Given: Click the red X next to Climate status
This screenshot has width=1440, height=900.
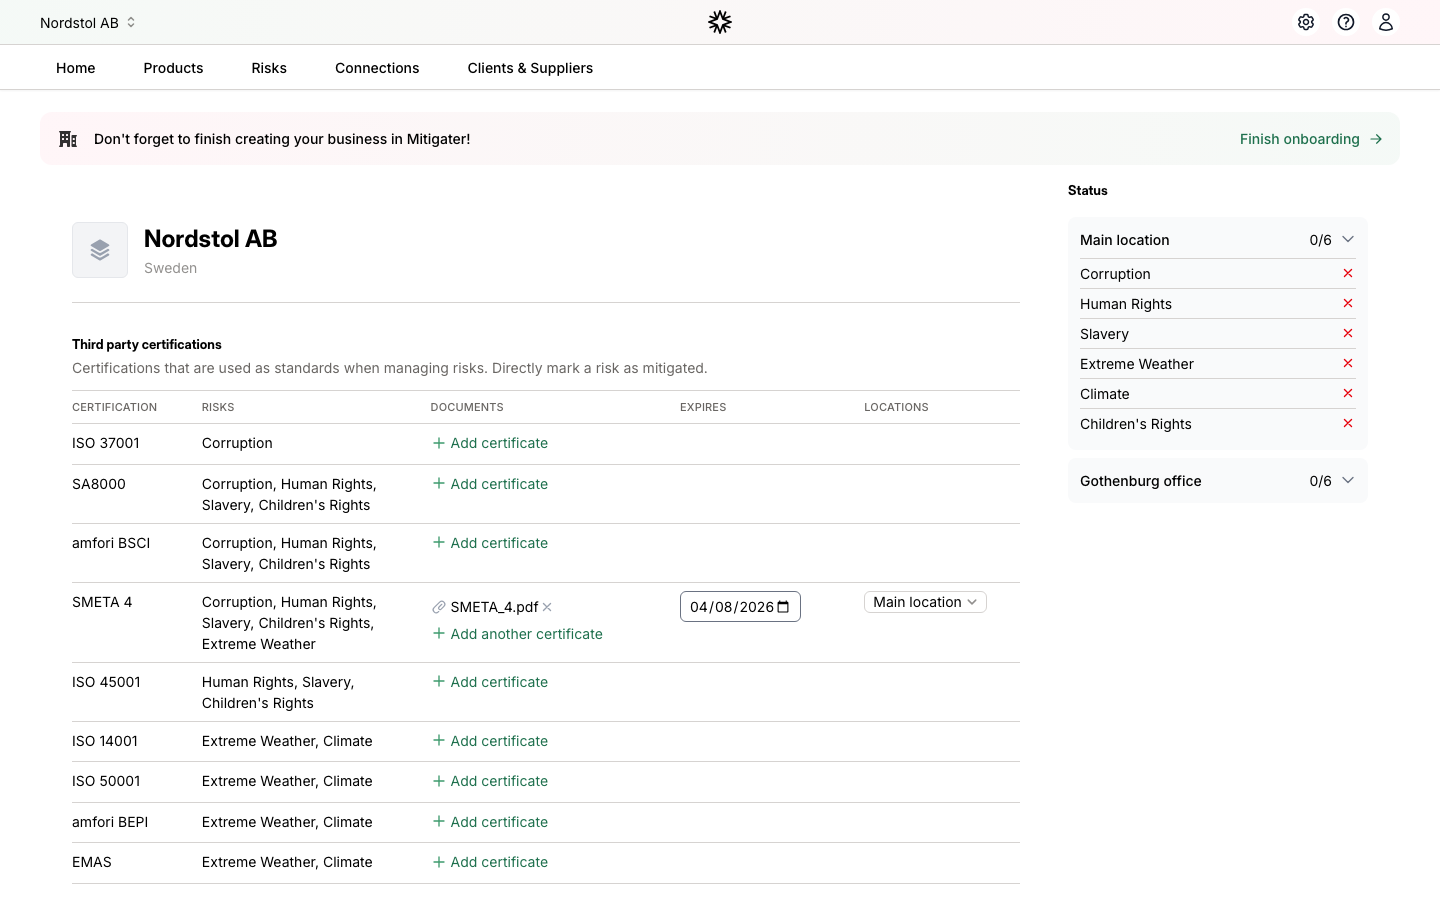Looking at the screenshot, I should pos(1348,393).
